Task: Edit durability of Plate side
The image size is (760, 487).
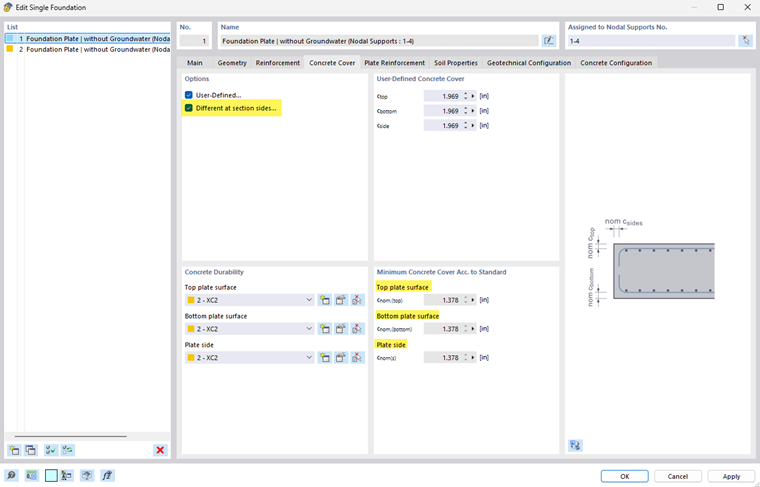Action: pyautogui.click(x=341, y=358)
